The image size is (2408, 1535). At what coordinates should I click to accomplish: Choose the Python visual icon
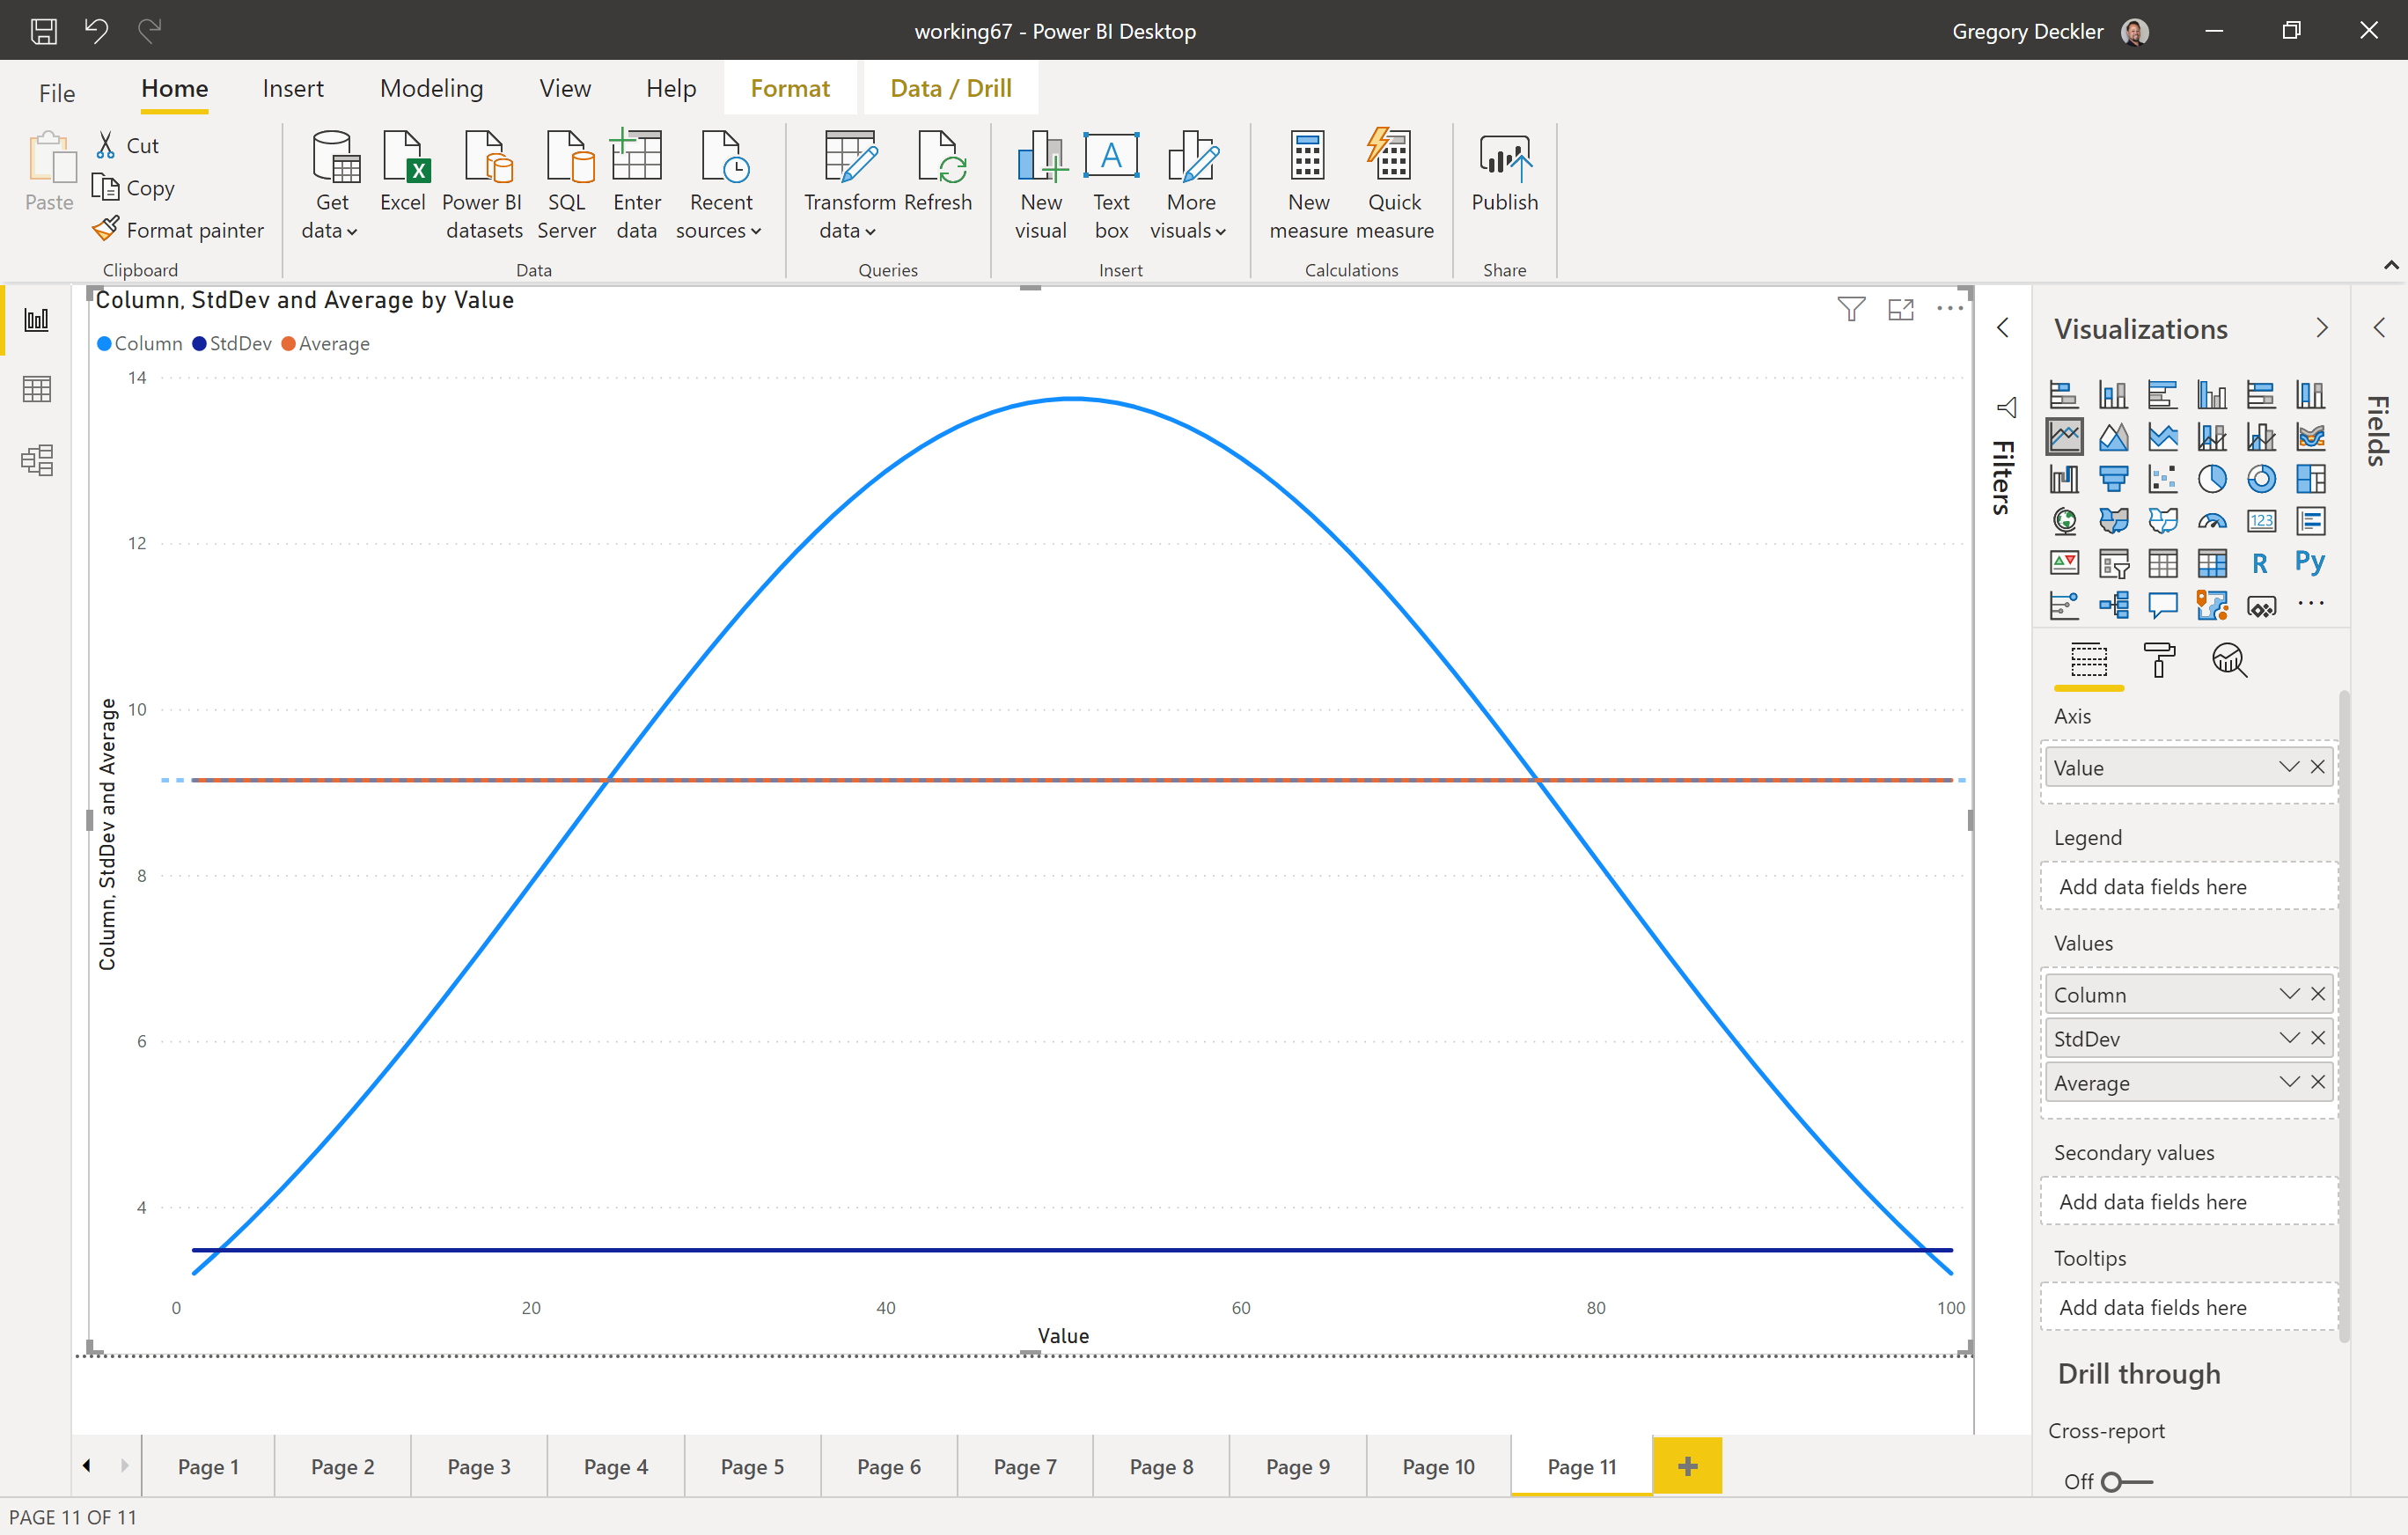coord(2310,562)
